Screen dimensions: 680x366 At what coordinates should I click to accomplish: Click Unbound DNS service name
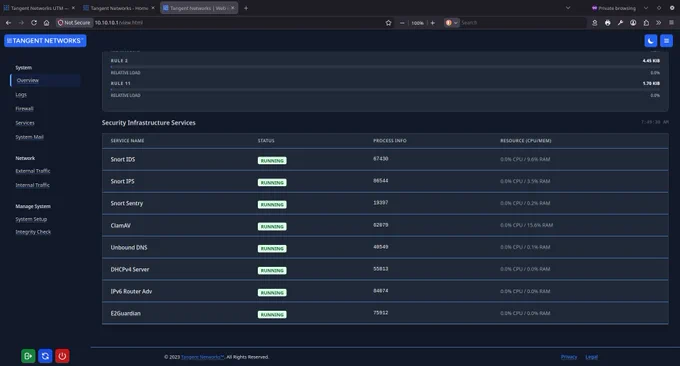coord(129,248)
